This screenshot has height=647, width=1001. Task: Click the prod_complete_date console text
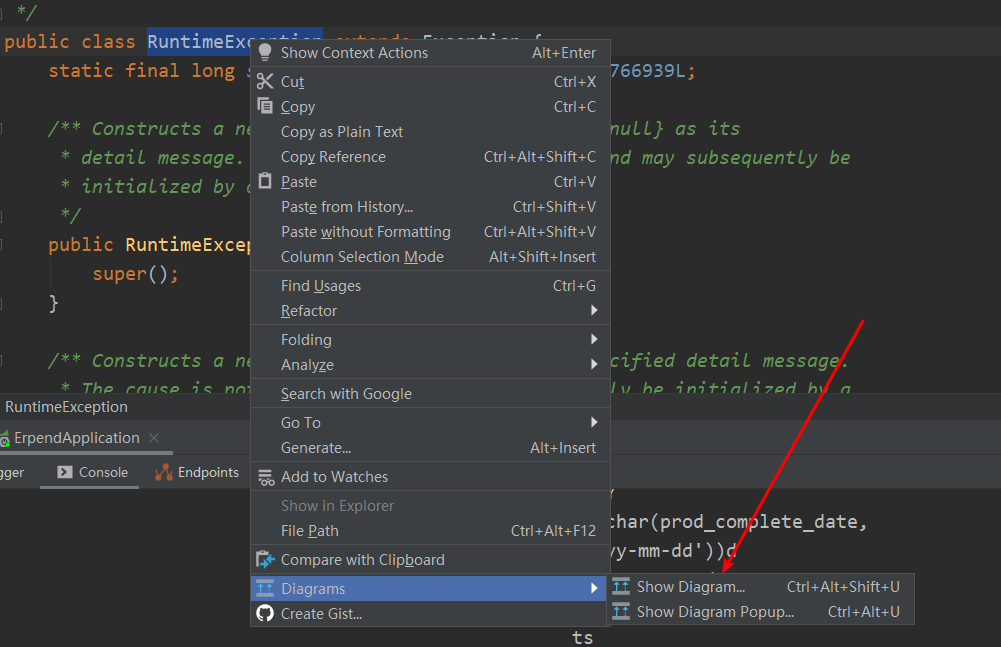click(758, 521)
